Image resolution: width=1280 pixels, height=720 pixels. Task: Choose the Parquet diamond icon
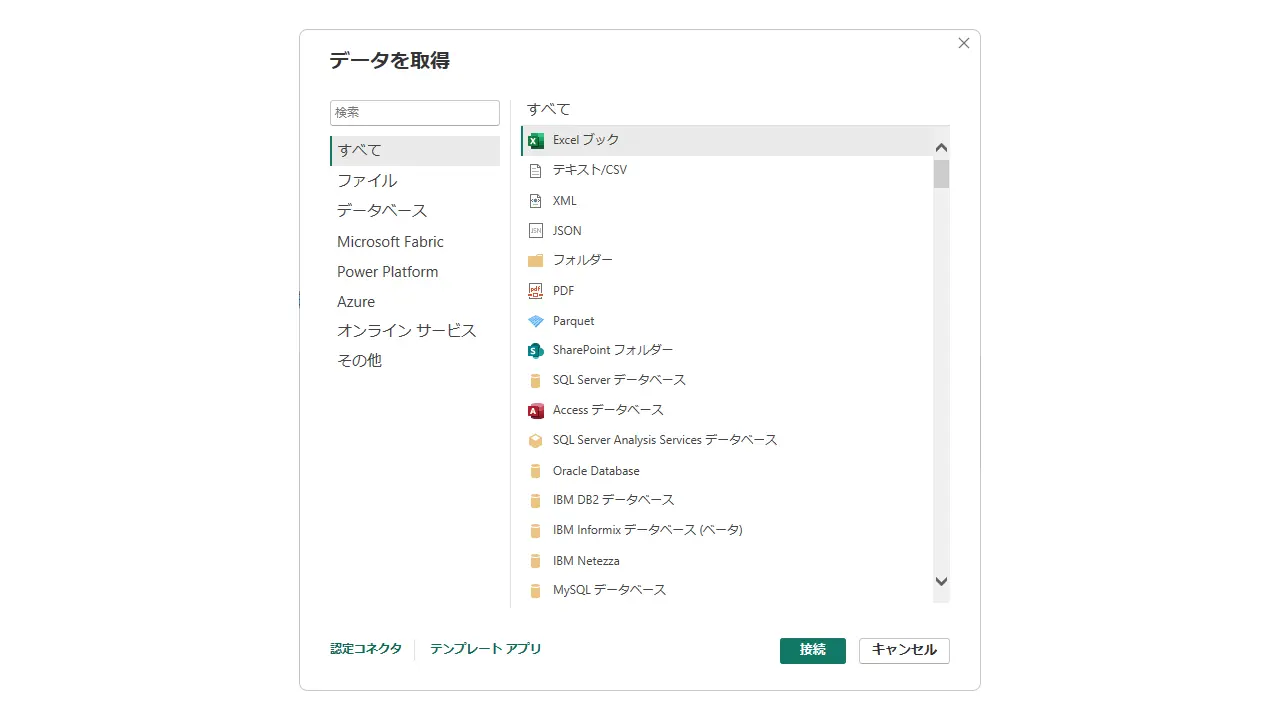[x=536, y=321]
